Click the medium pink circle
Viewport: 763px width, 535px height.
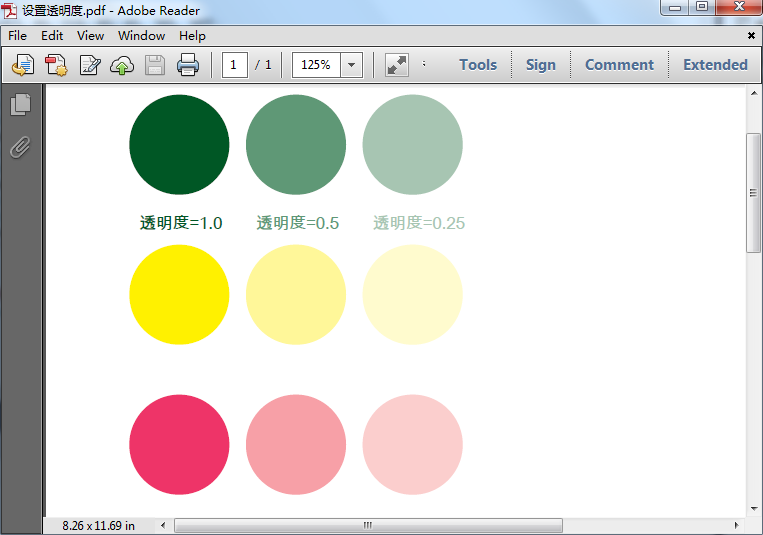pyautogui.click(x=296, y=444)
